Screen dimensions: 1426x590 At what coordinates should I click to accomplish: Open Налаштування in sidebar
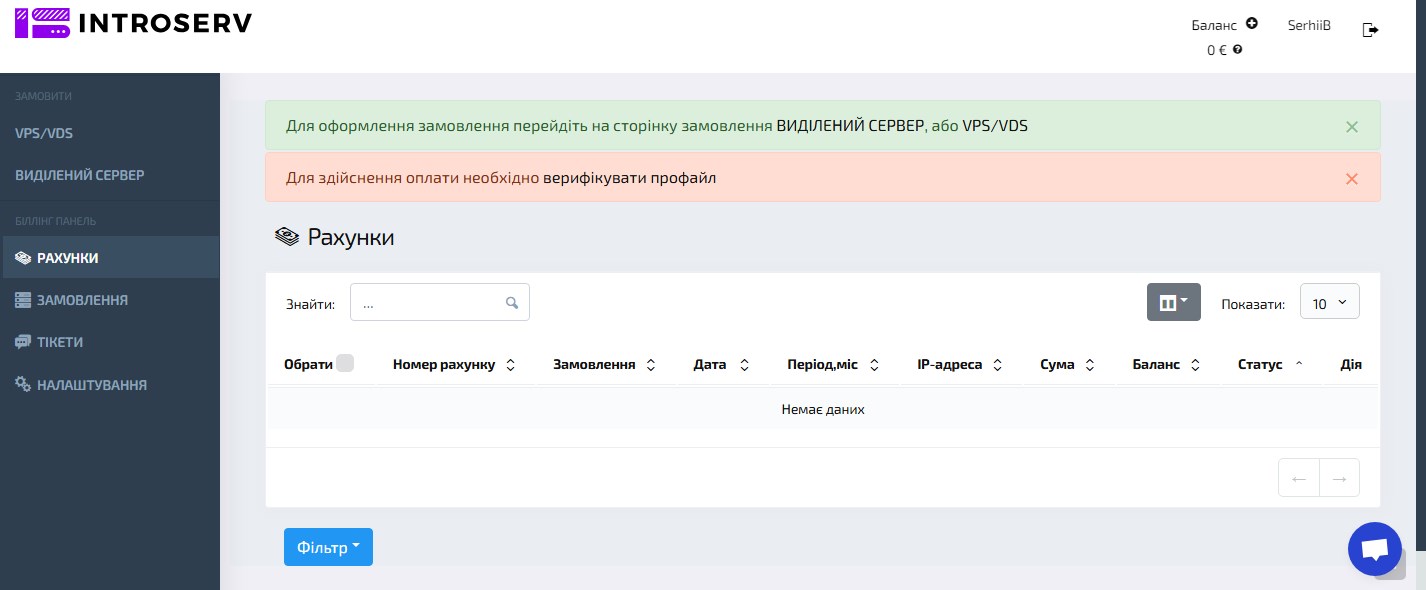[92, 385]
